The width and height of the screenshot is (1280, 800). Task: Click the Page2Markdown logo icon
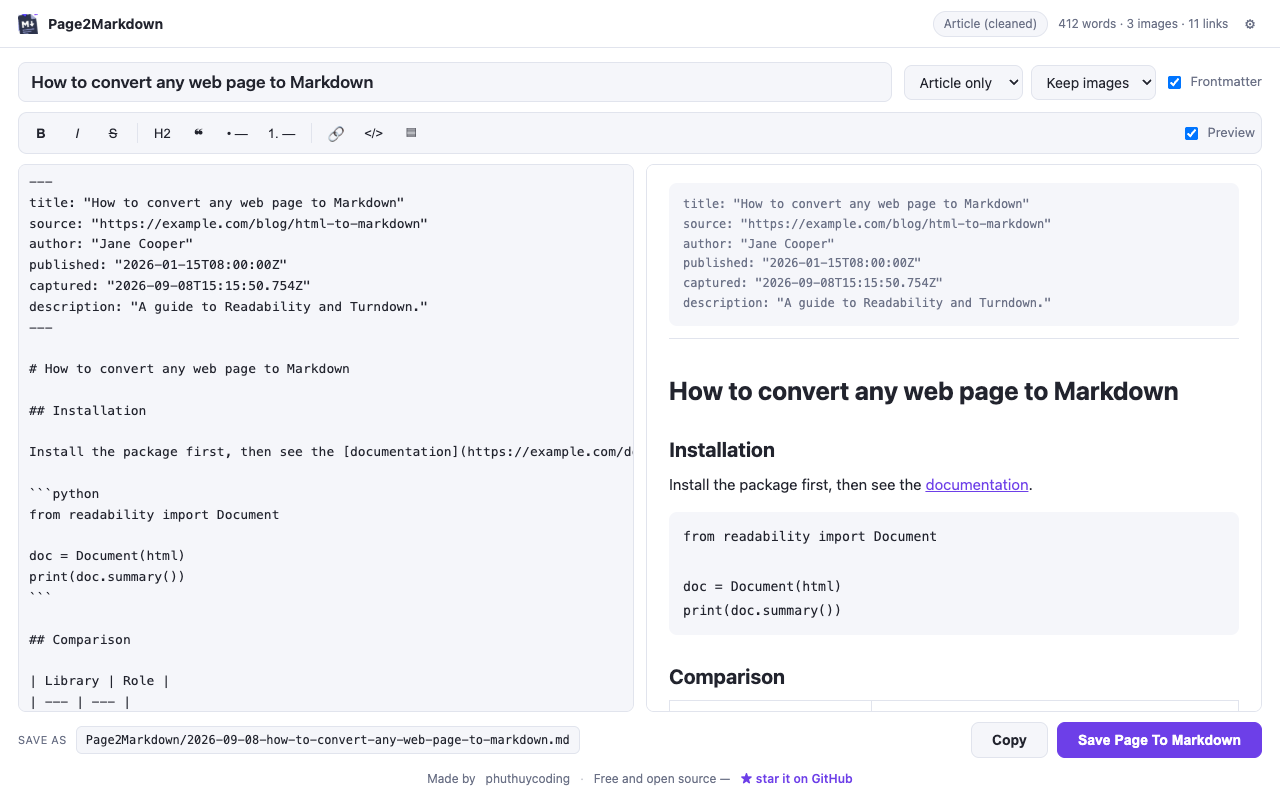tap(28, 24)
